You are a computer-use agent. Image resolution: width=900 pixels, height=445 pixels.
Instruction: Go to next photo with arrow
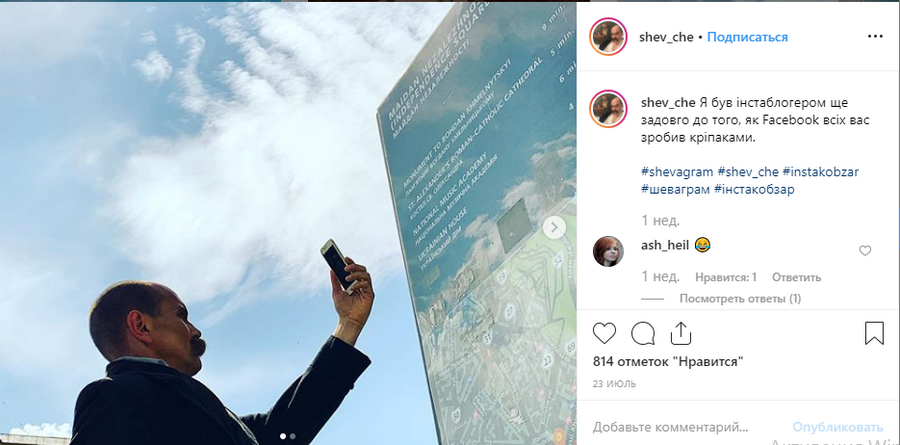pyautogui.click(x=554, y=228)
